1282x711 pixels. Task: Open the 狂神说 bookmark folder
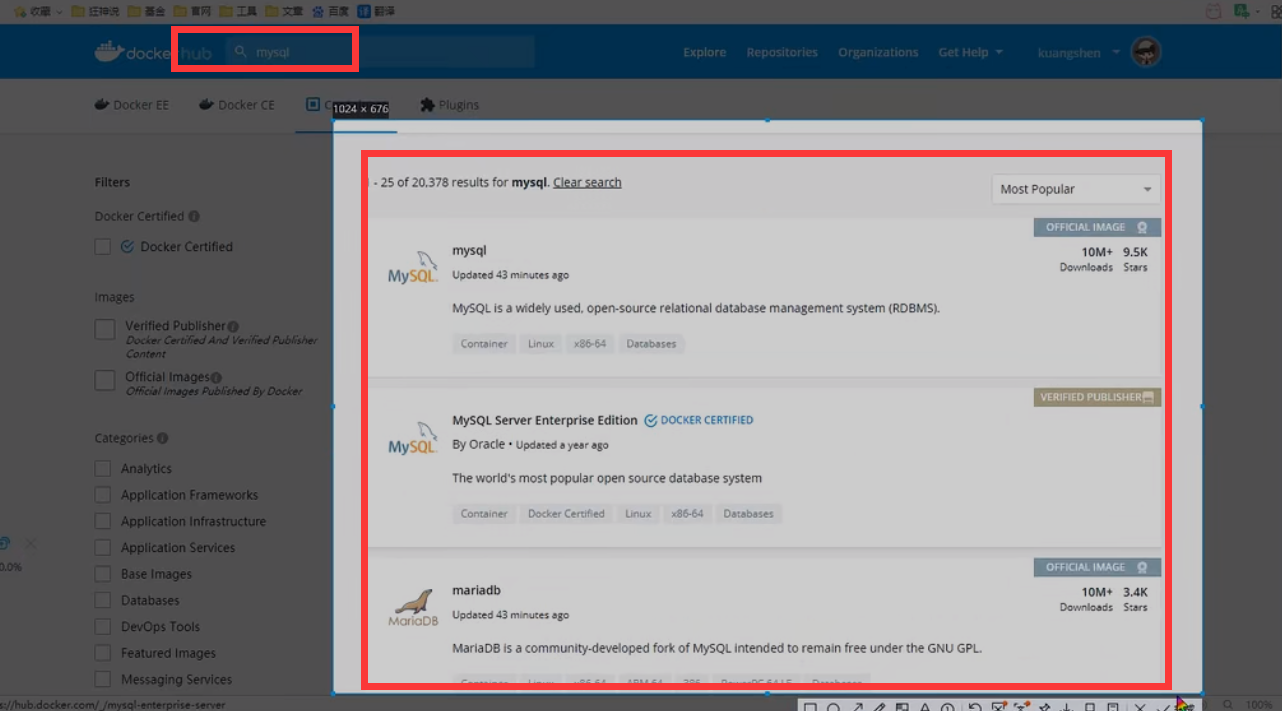(95, 11)
